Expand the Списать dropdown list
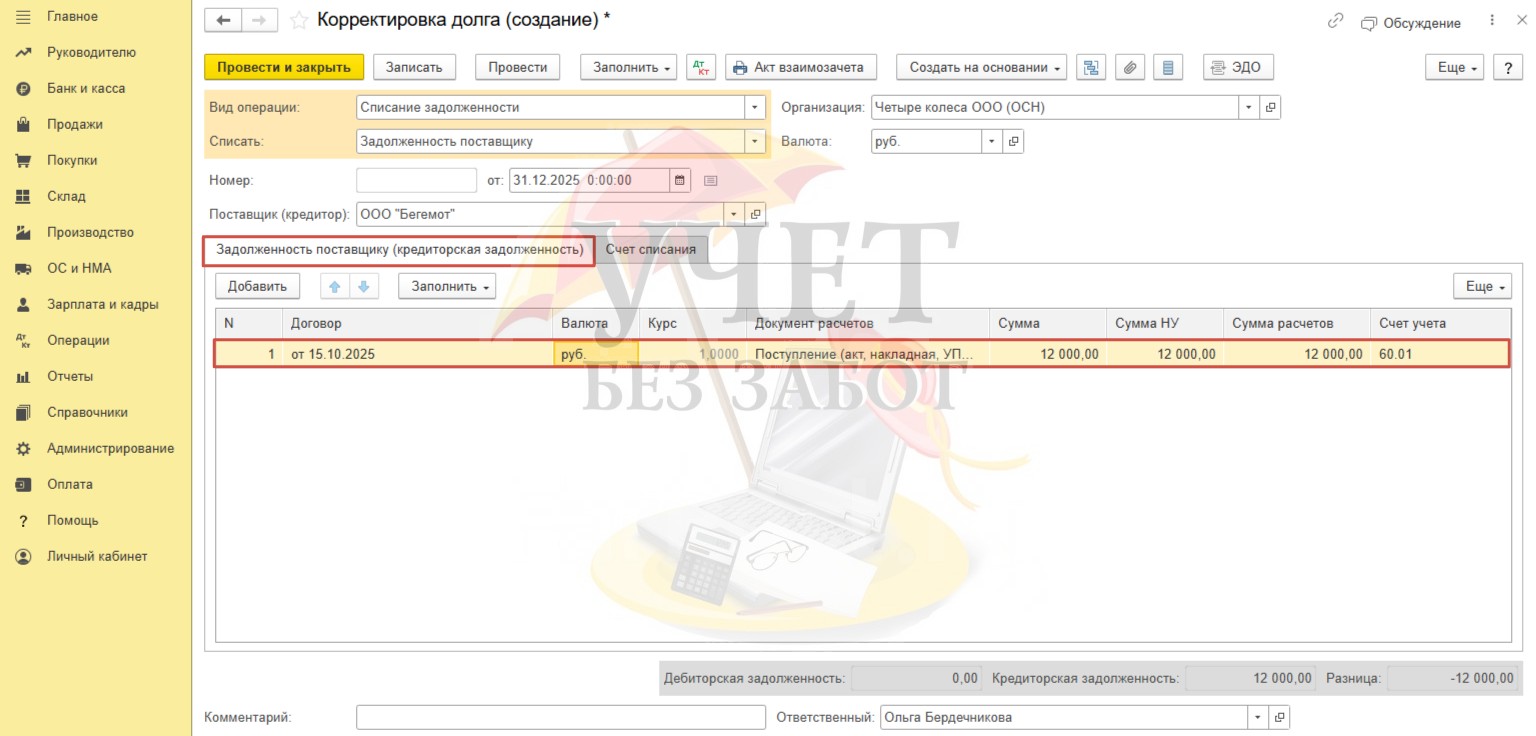The image size is (1536, 736). [x=754, y=142]
